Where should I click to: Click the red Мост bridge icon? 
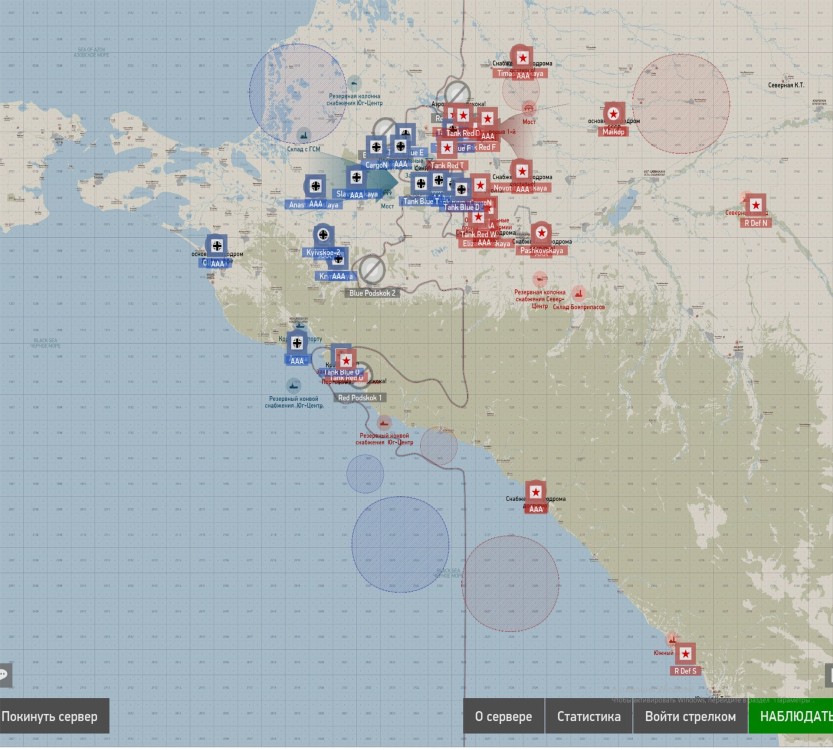(x=529, y=108)
